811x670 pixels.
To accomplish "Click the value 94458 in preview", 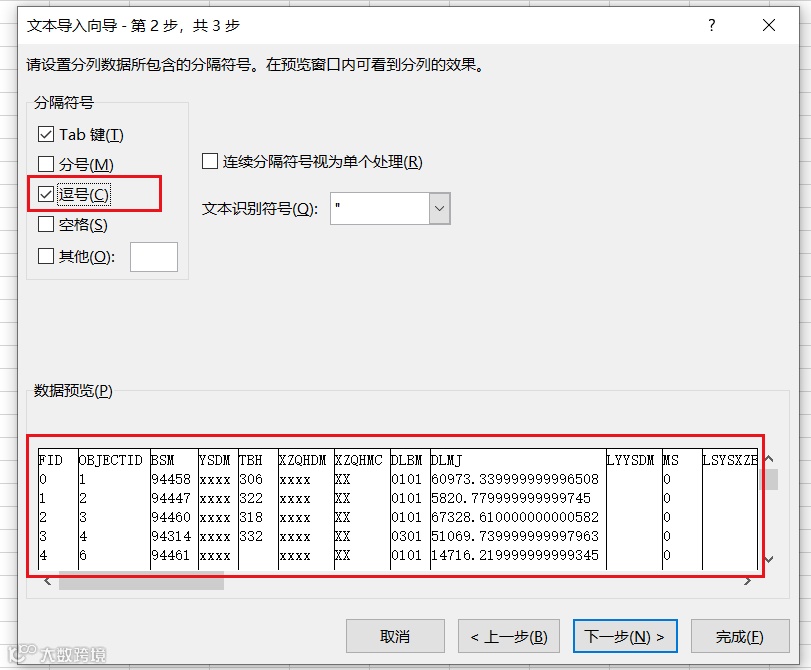I will pos(171,479).
